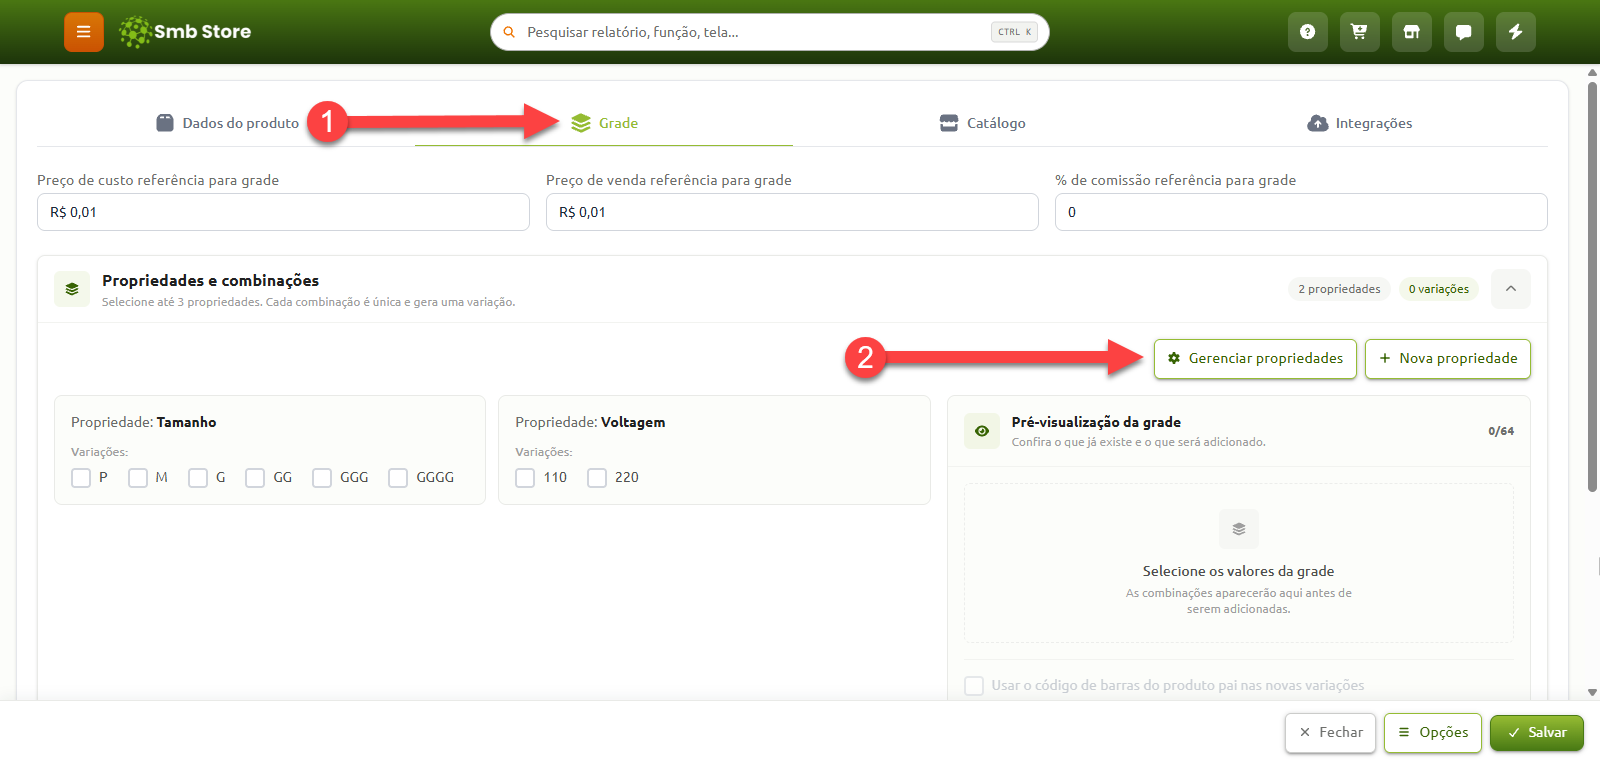Click the Catálogo tab icon

[x=949, y=123]
